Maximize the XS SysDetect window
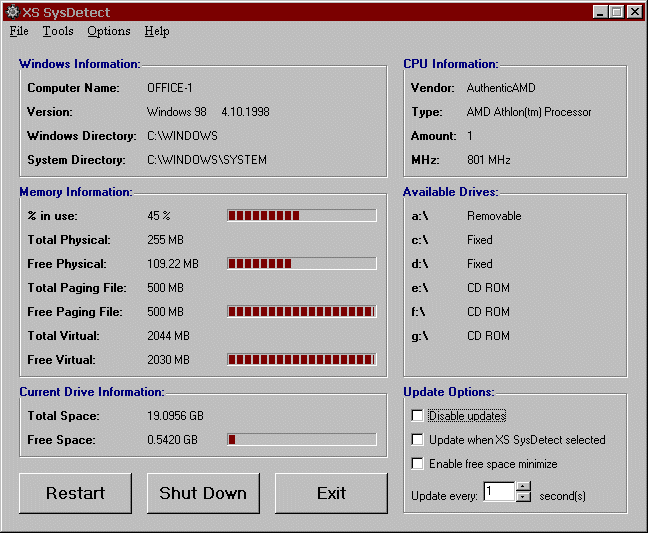Screen dimensions: 648x533 tap(616, 12)
